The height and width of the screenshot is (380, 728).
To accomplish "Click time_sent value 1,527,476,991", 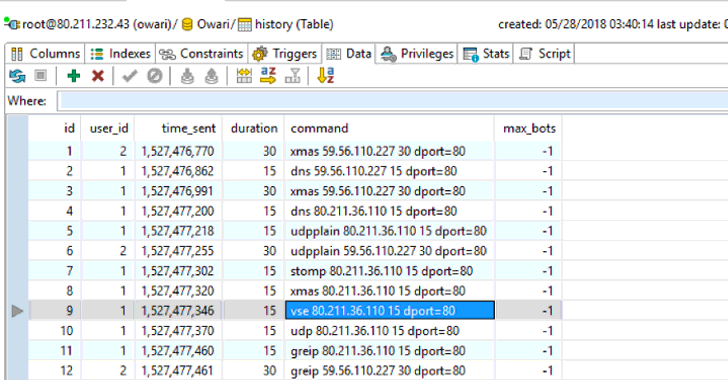I will click(178, 191).
